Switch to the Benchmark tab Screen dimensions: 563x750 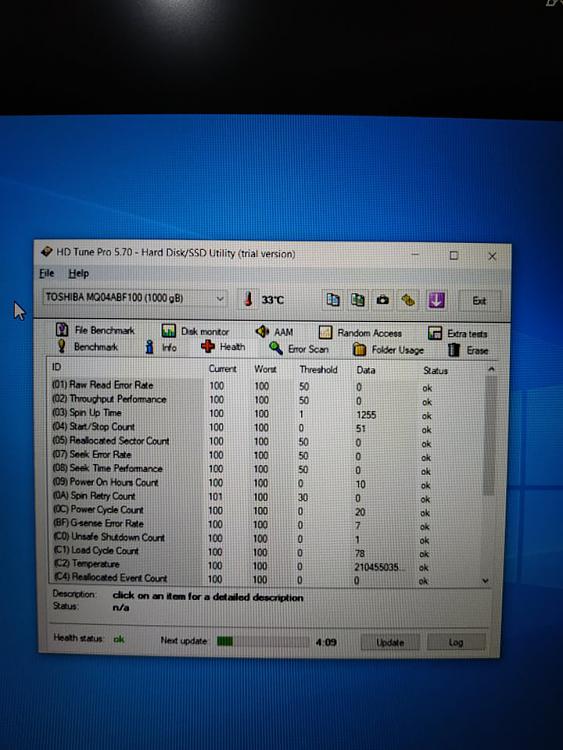[x=88, y=346]
